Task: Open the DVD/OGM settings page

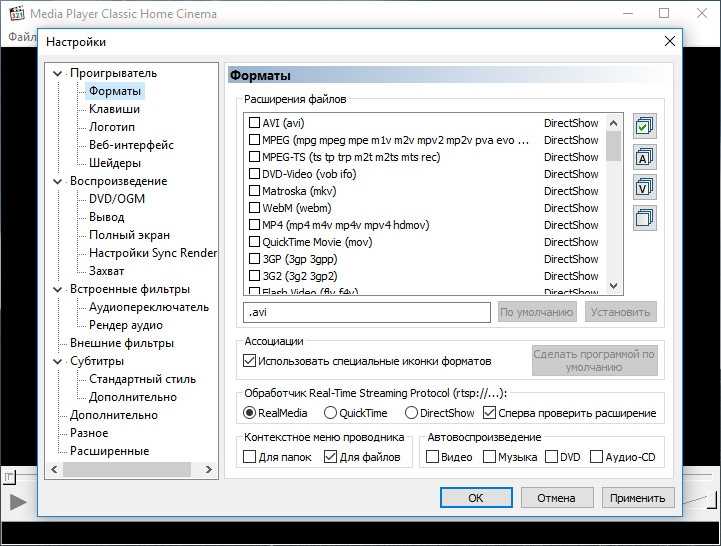Action: pyautogui.click(x=117, y=199)
